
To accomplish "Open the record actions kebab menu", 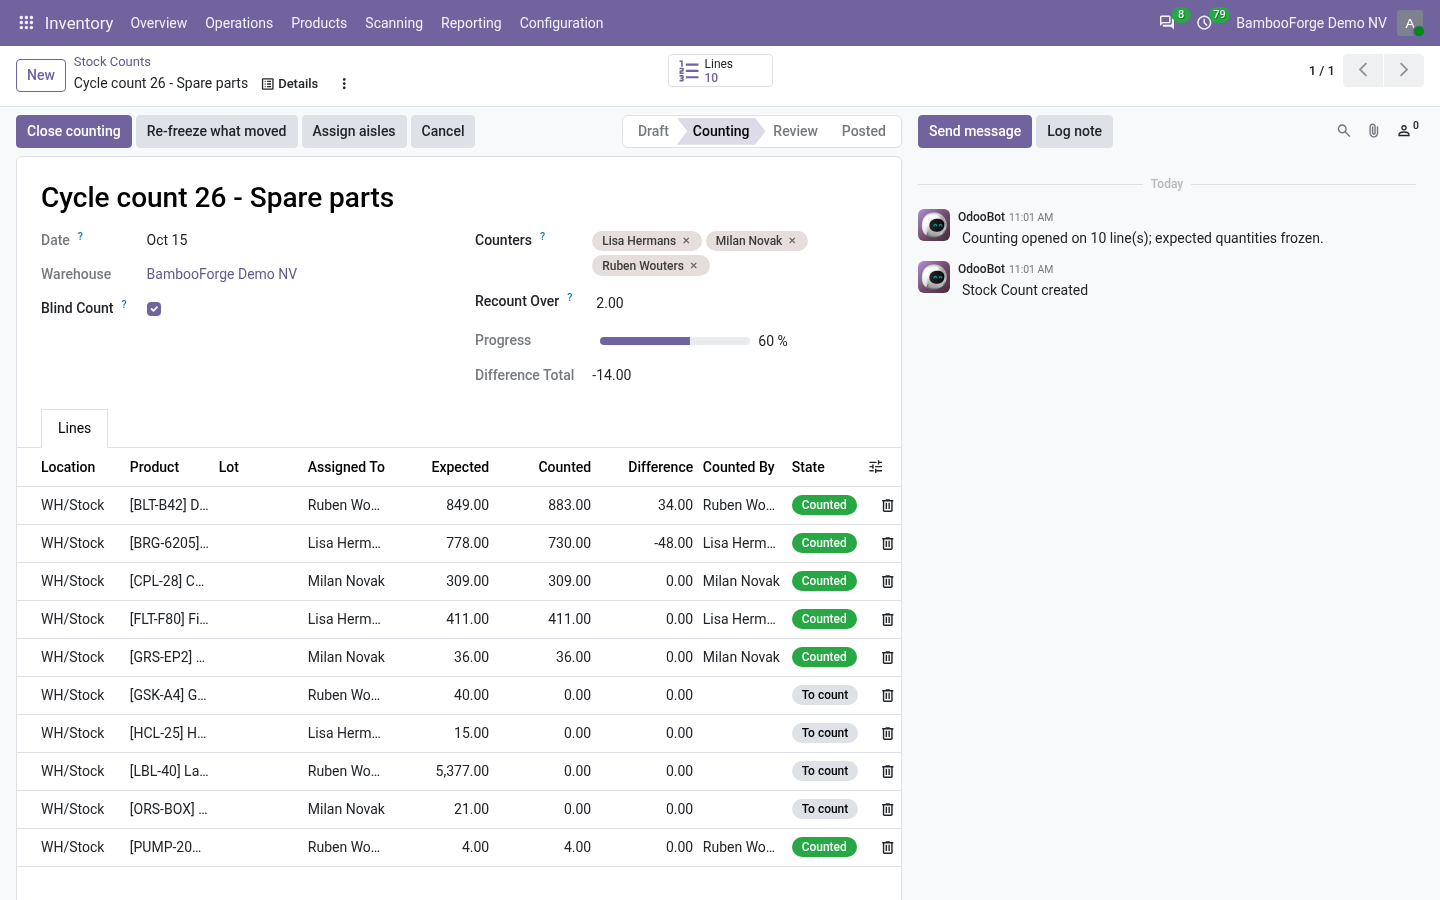I will click(344, 84).
